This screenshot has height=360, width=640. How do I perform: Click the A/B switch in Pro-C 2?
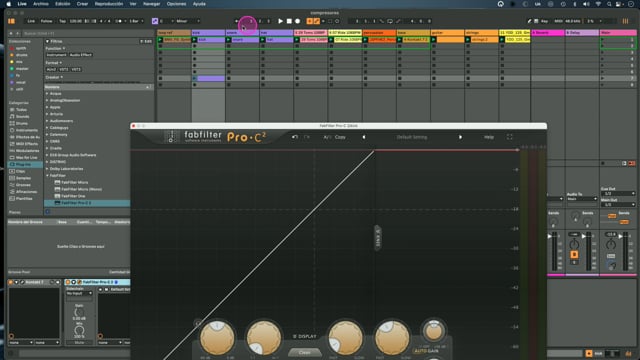click(x=327, y=137)
